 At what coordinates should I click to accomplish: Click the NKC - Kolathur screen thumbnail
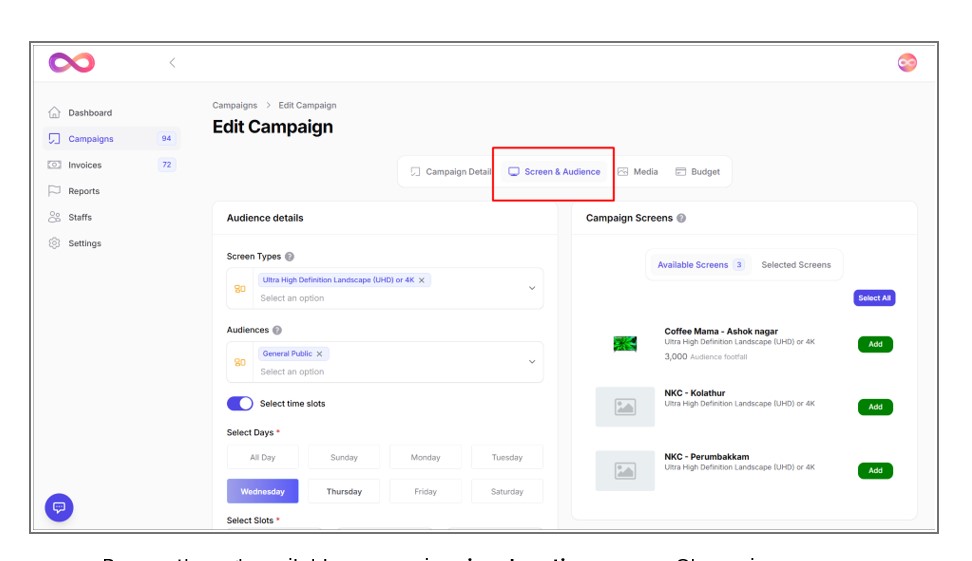(625, 407)
